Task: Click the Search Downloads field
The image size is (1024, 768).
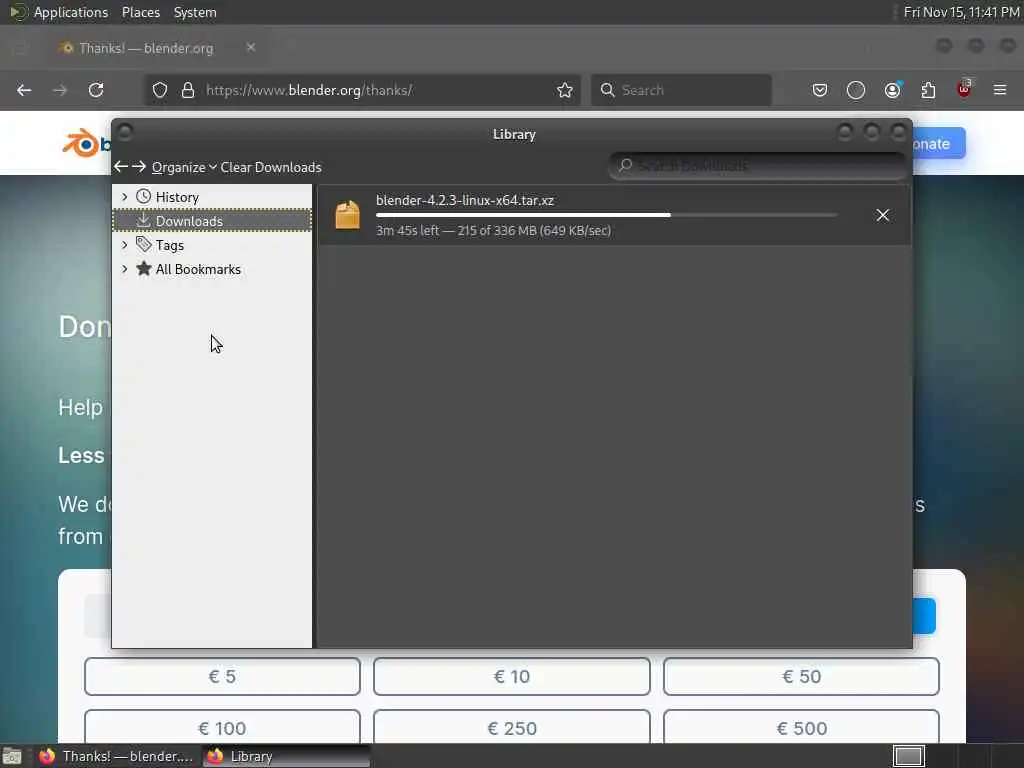Action: (x=758, y=166)
